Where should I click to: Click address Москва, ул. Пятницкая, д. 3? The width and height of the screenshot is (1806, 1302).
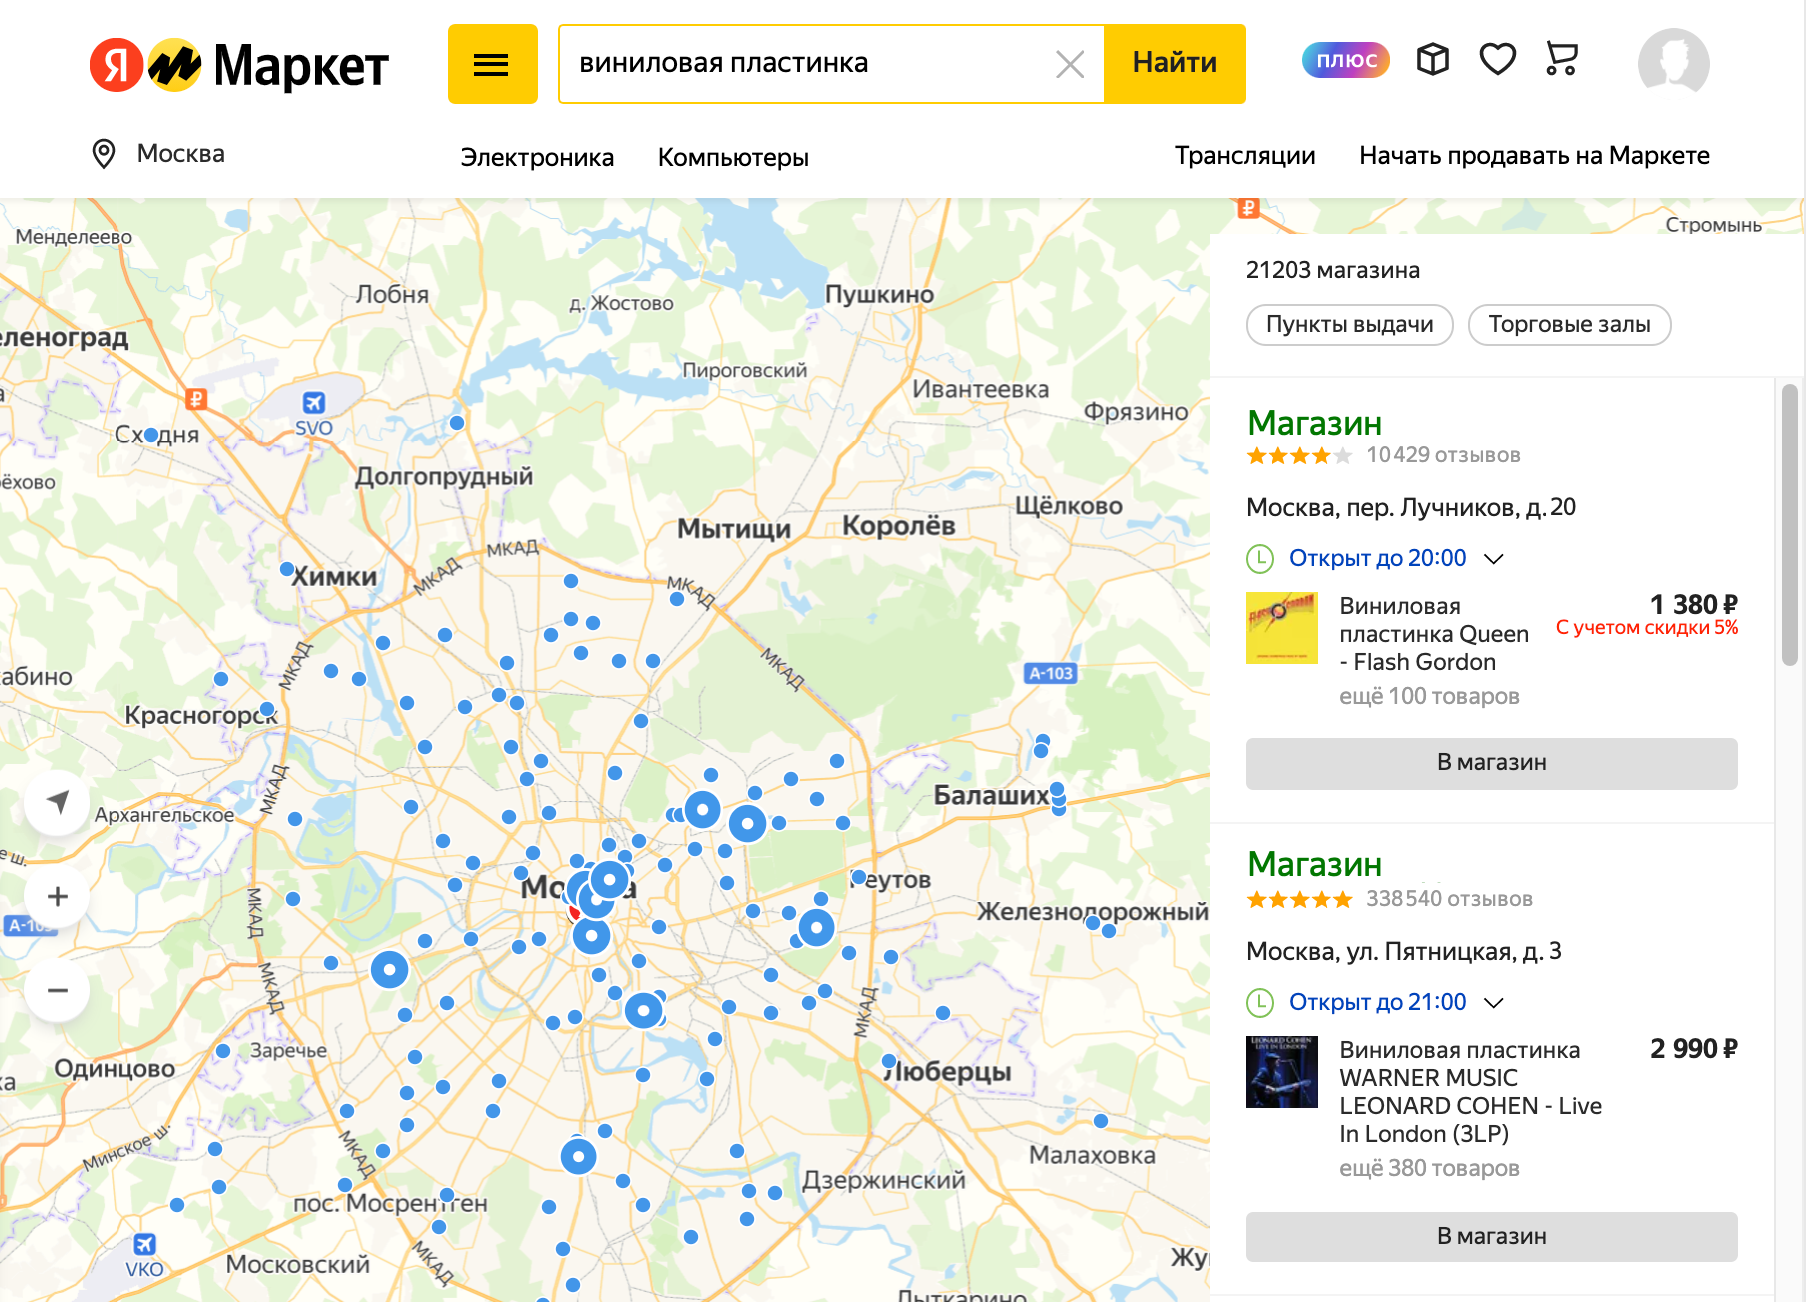[1403, 952]
